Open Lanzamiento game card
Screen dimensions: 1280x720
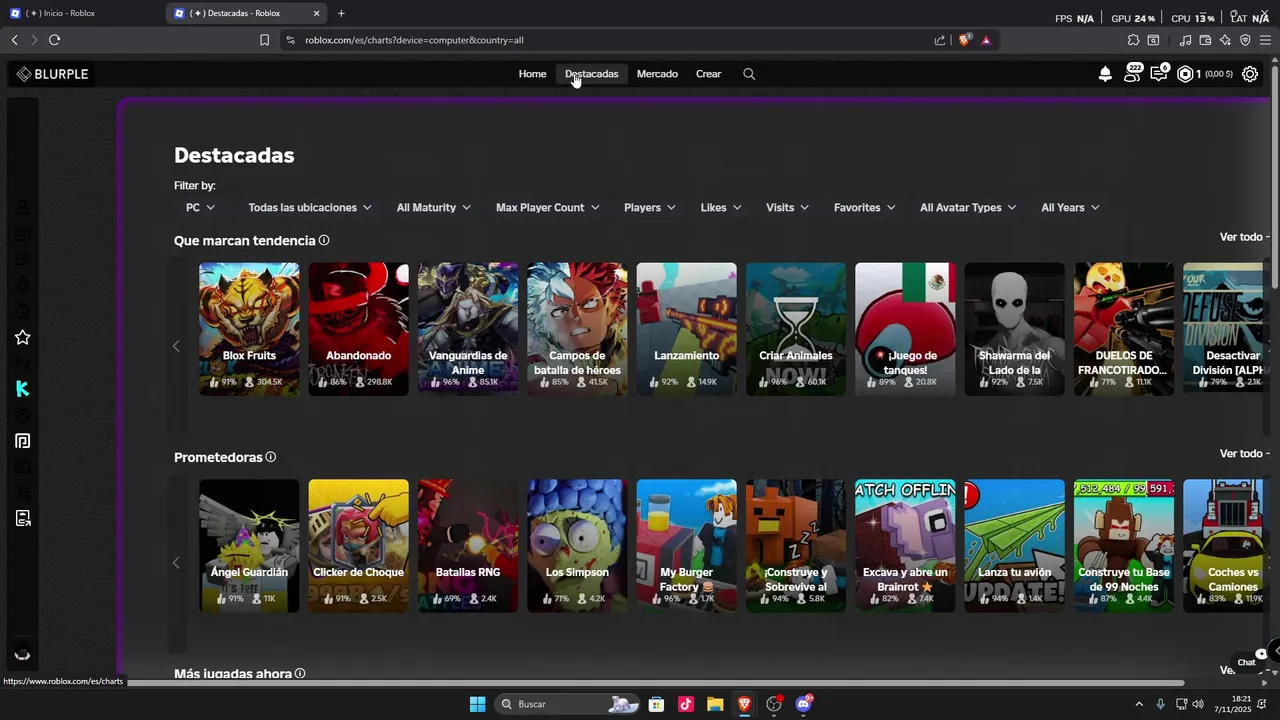[x=686, y=329]
